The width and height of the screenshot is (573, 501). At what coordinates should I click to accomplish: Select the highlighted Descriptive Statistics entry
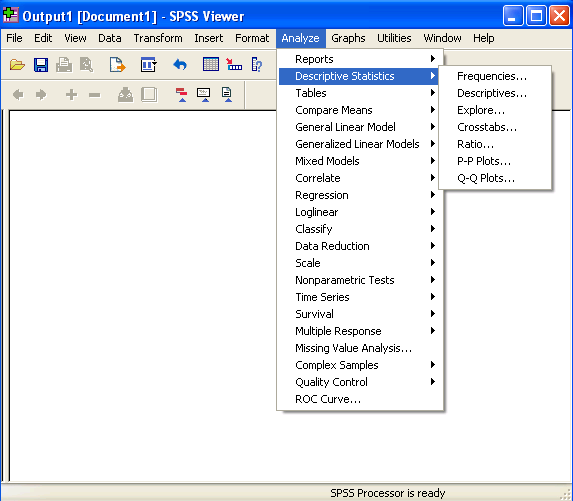pyautogui.click(x=358, y=76)
